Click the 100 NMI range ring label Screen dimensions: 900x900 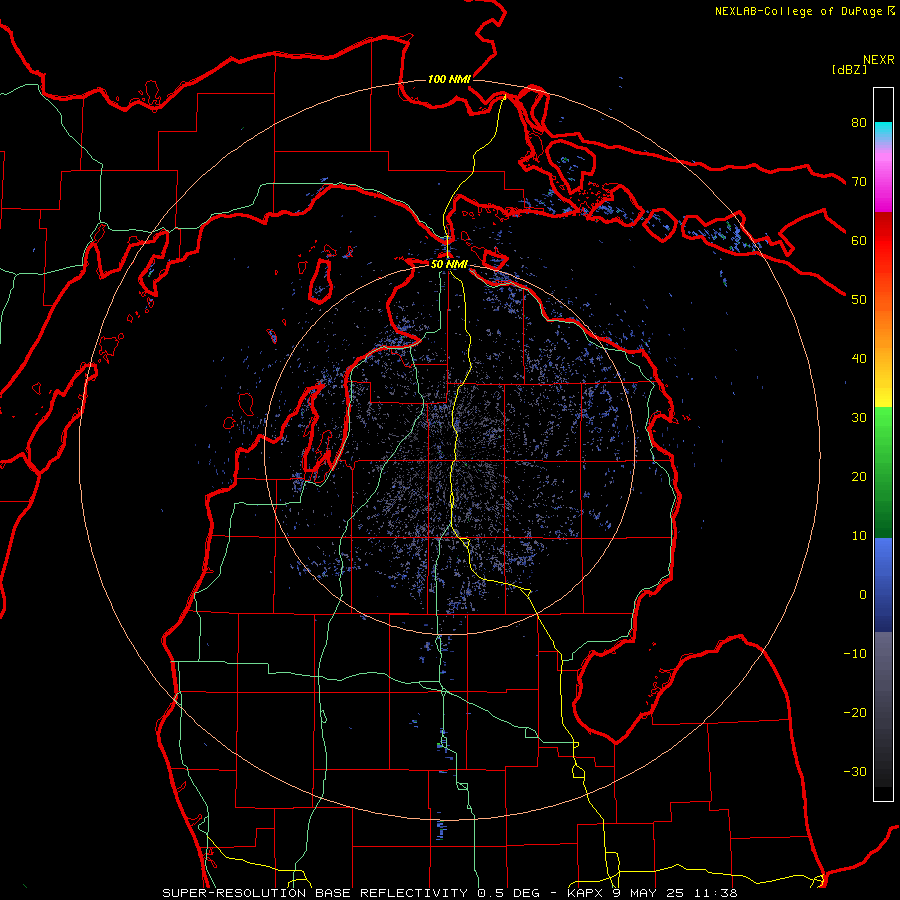point(449,79)
